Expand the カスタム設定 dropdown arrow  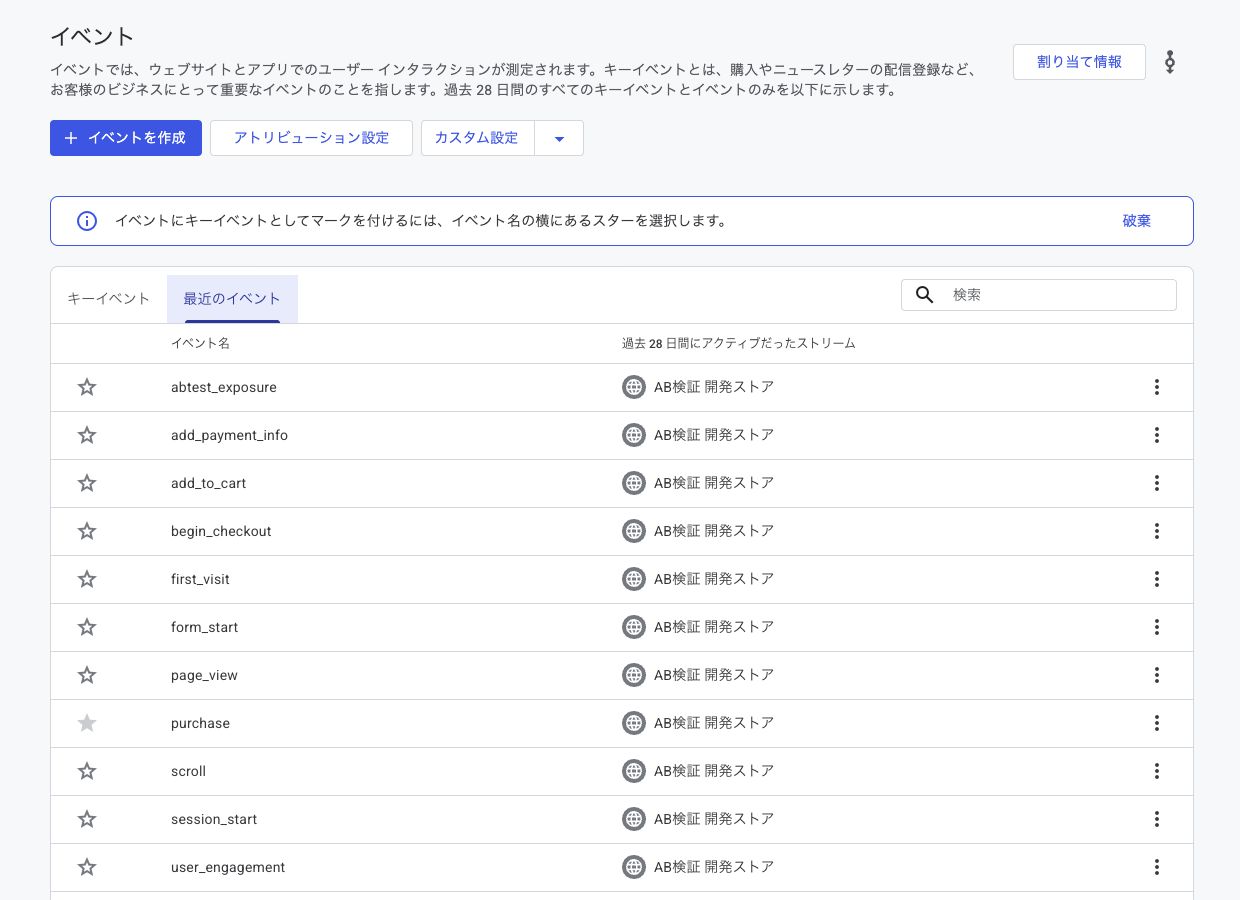560,138
